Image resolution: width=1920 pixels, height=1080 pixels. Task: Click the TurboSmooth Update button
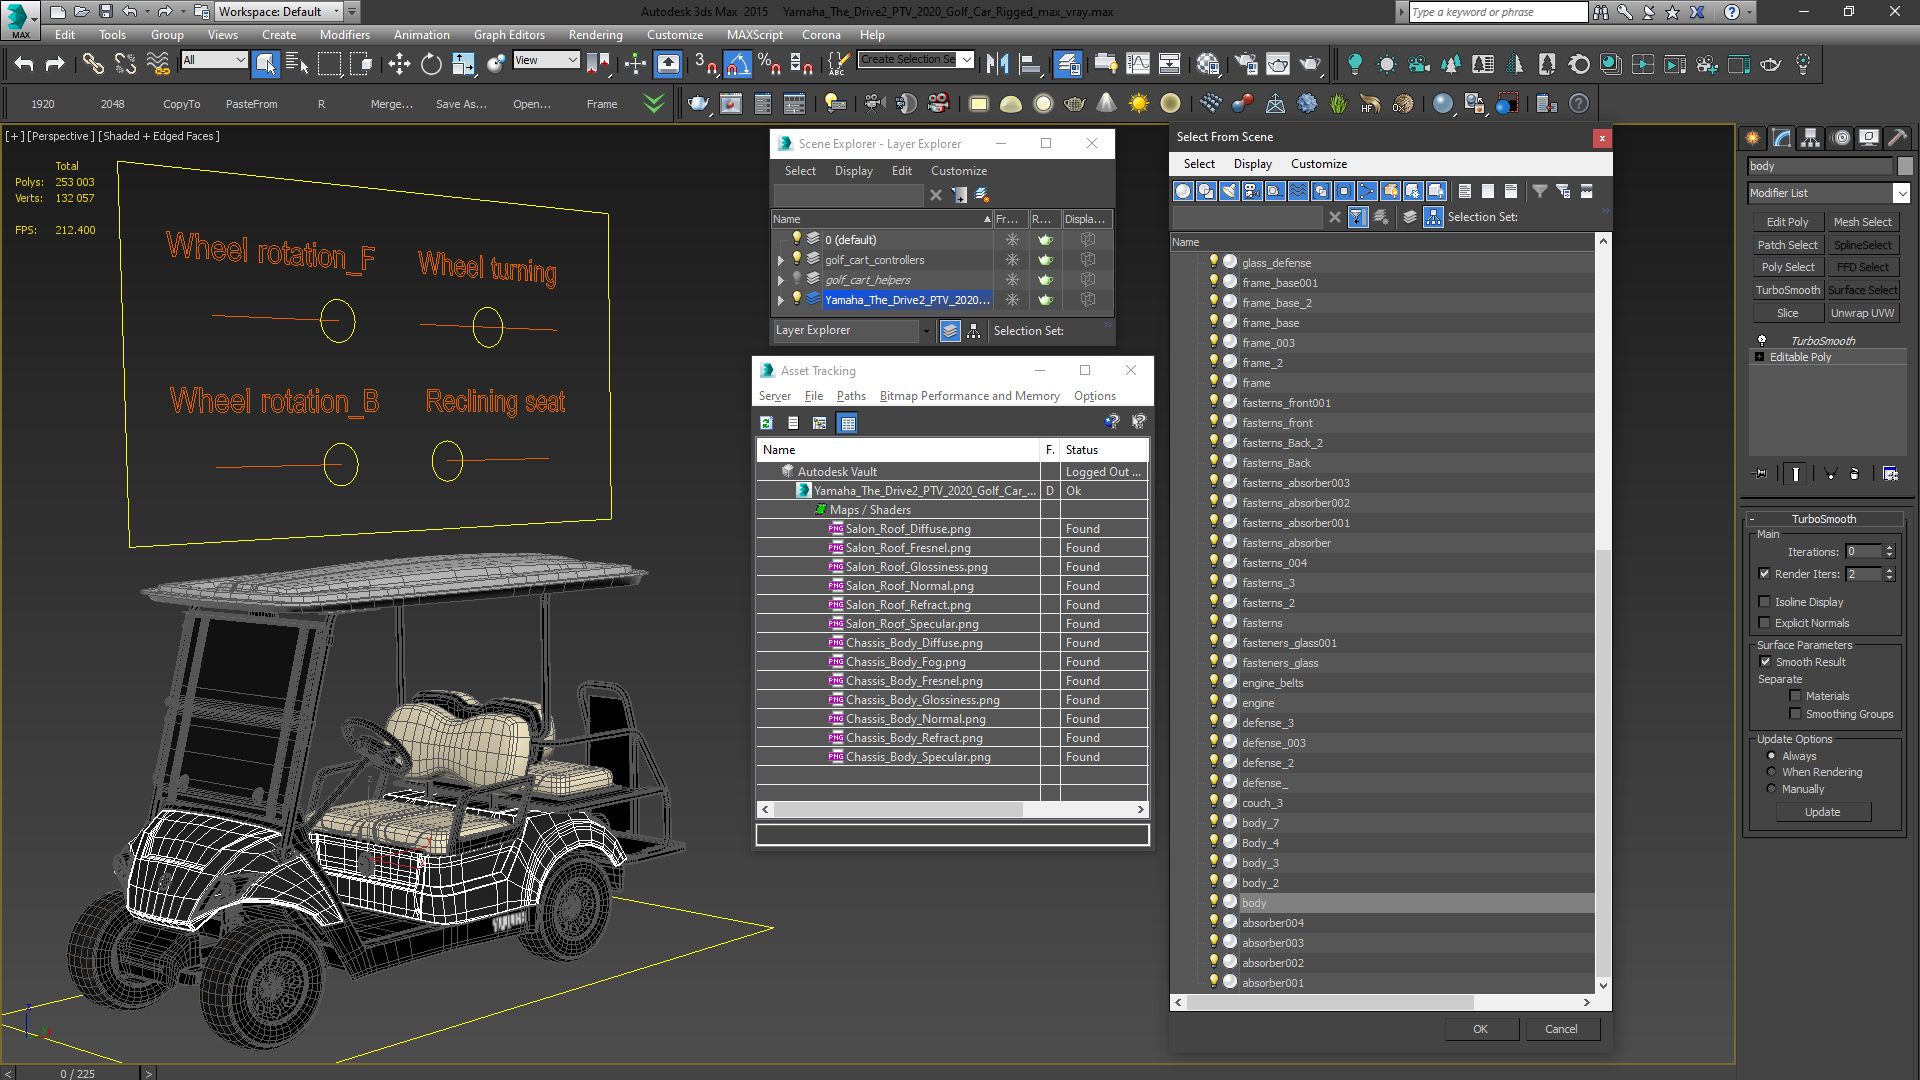[x=1822, y=812]
